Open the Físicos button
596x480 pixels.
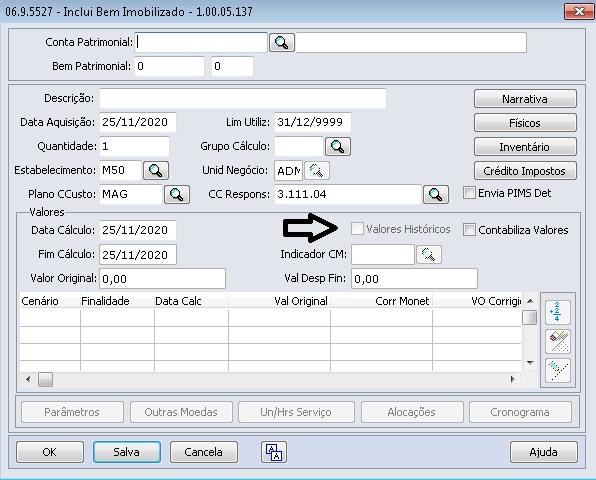pyautogui.click(x=525, y=123)
